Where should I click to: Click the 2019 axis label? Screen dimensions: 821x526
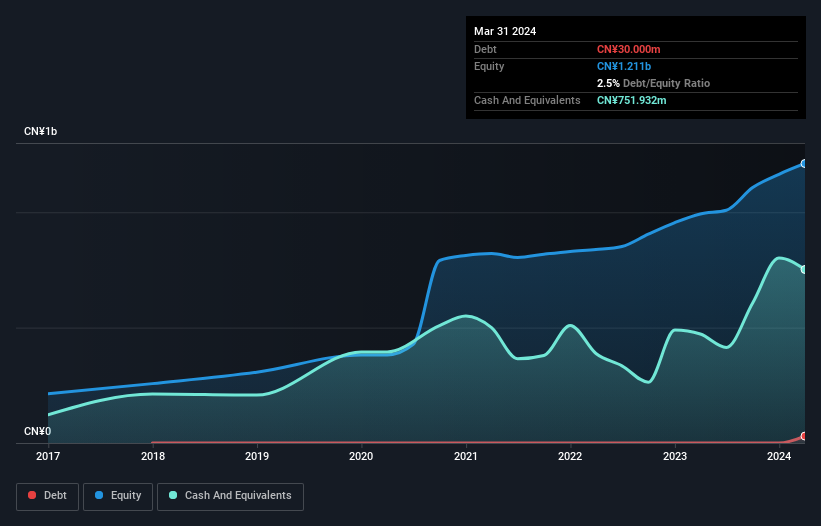[257, 456]
